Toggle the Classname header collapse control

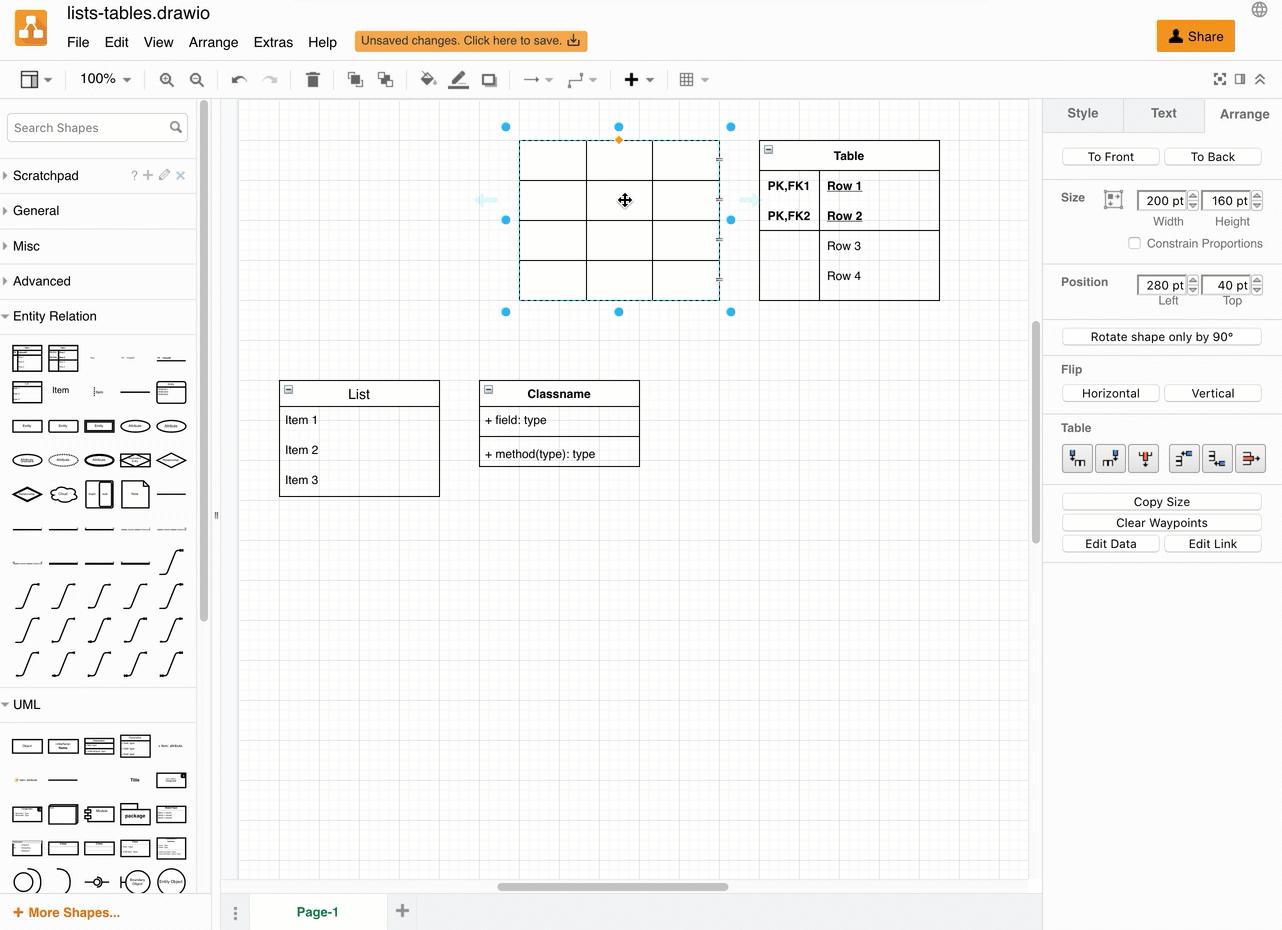pos(489,389)
